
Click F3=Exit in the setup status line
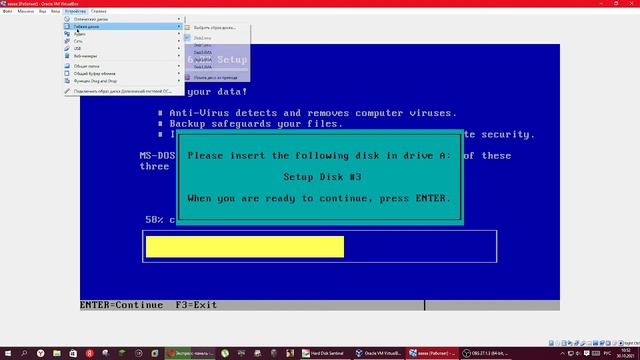196,305
